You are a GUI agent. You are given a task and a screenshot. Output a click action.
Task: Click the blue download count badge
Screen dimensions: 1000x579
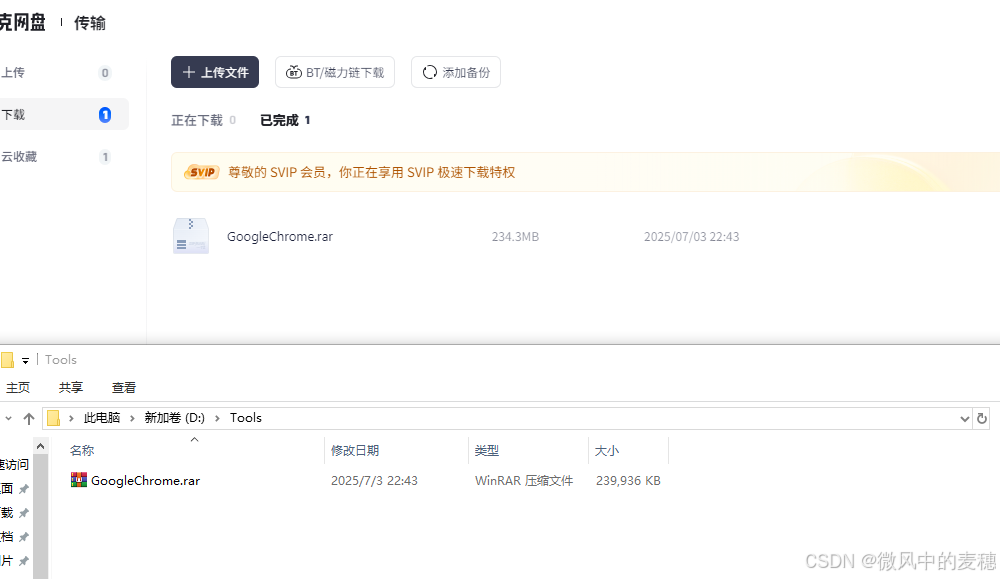105,115
